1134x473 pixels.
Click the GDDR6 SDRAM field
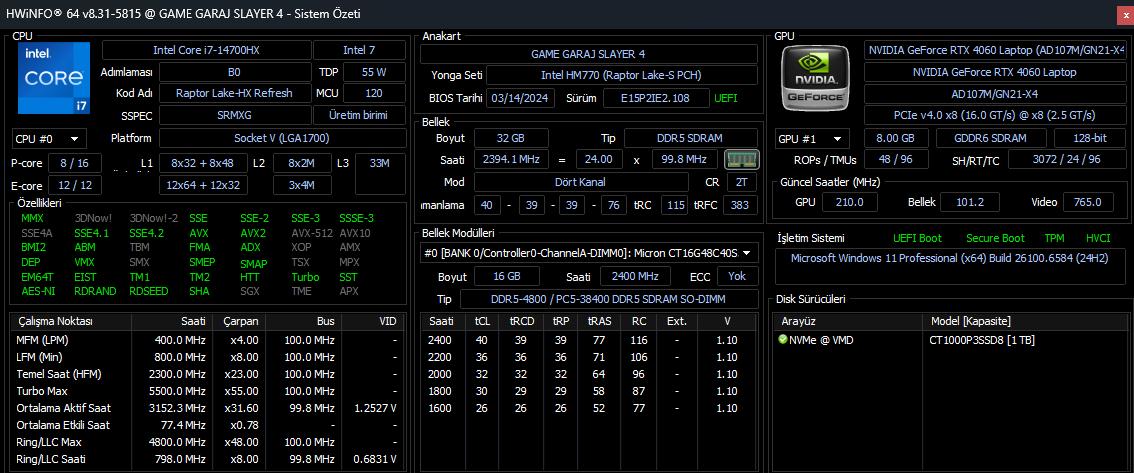click(992, 138)
